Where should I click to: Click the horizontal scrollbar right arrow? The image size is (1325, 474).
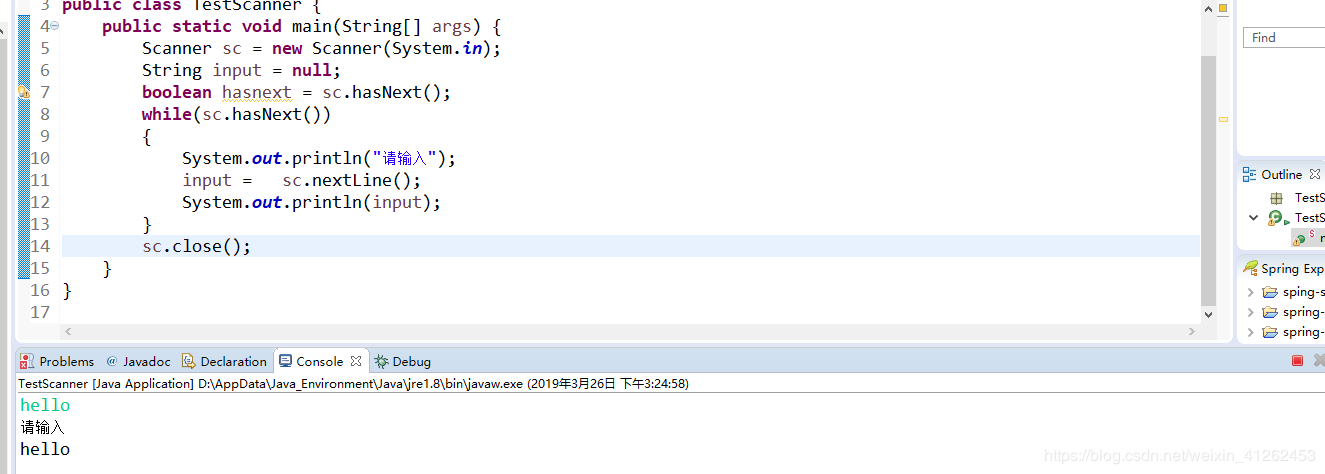point(1192,331)
